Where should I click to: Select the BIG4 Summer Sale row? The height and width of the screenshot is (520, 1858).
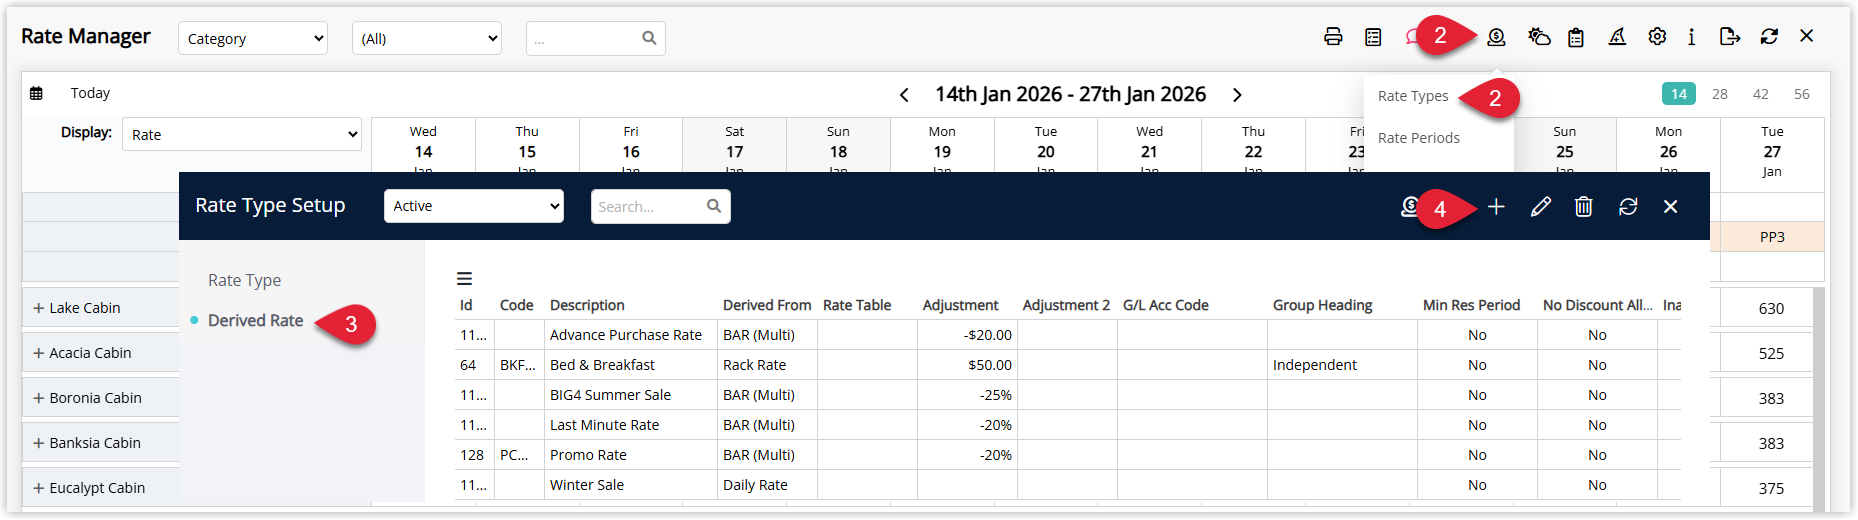click(1067, 395)
